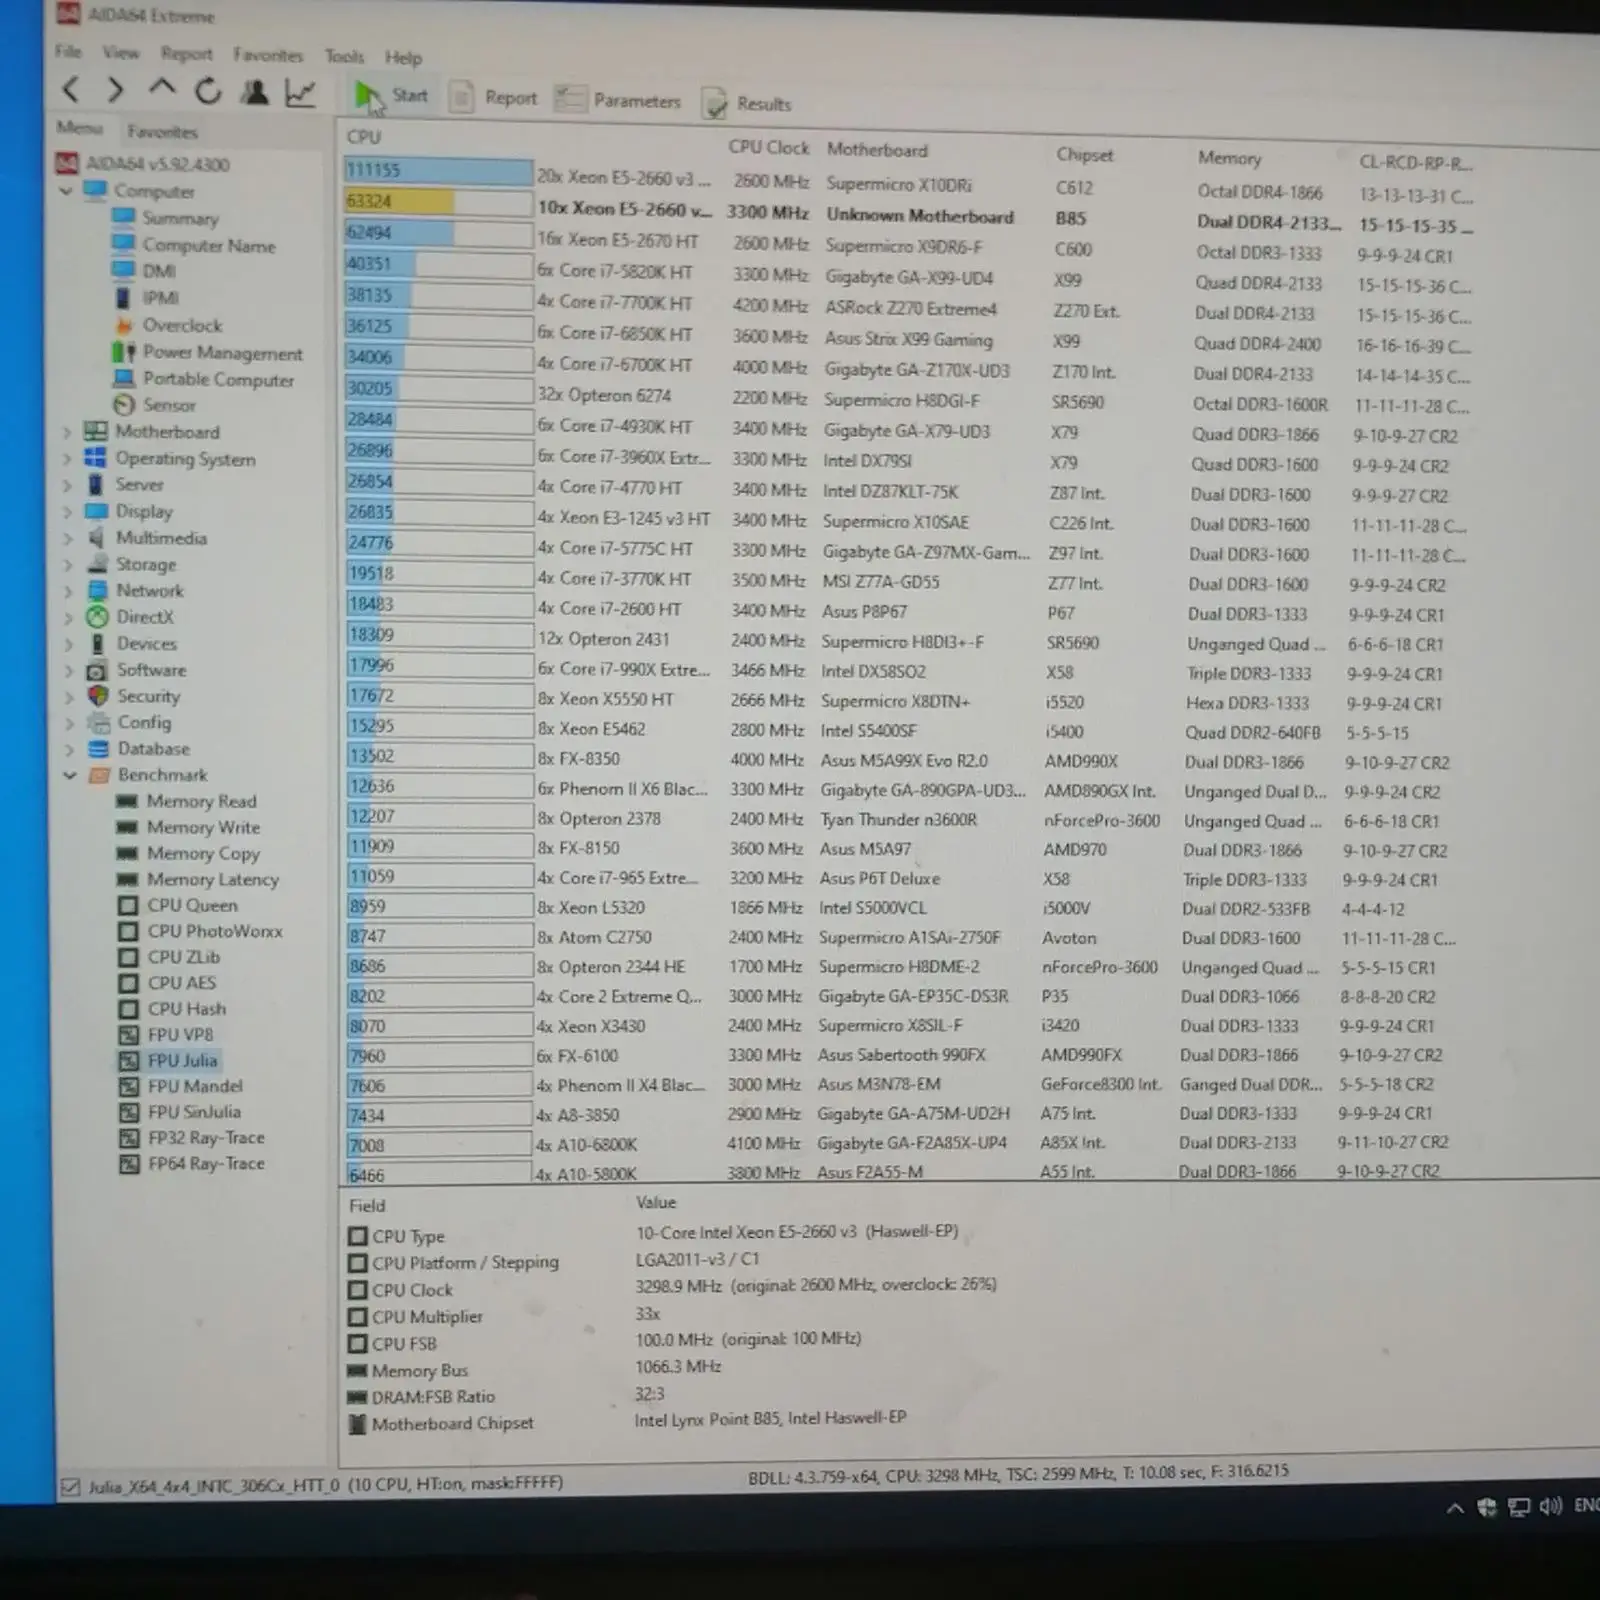Screen dimensions: 1600x1600
Task: Open the View menu
Action: (x=121, y=52)
